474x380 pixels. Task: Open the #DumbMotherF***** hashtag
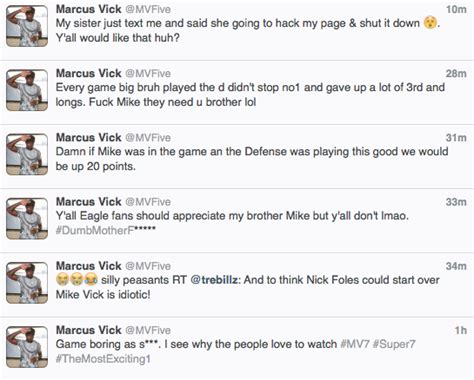click(x=106, y=230)
